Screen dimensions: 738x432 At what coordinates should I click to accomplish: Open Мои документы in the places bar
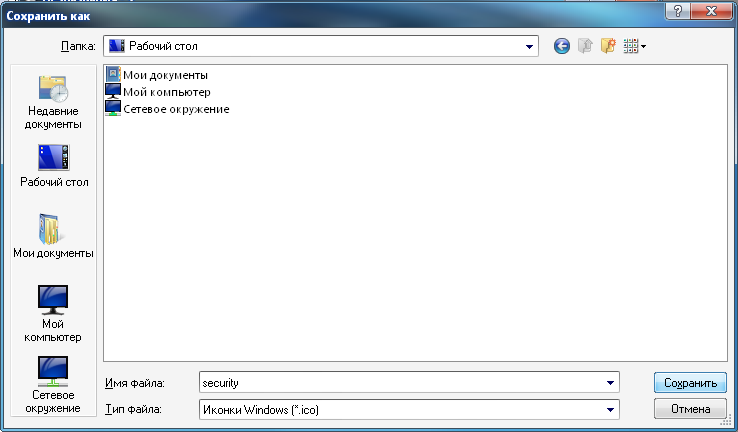[x=53, y=236]
